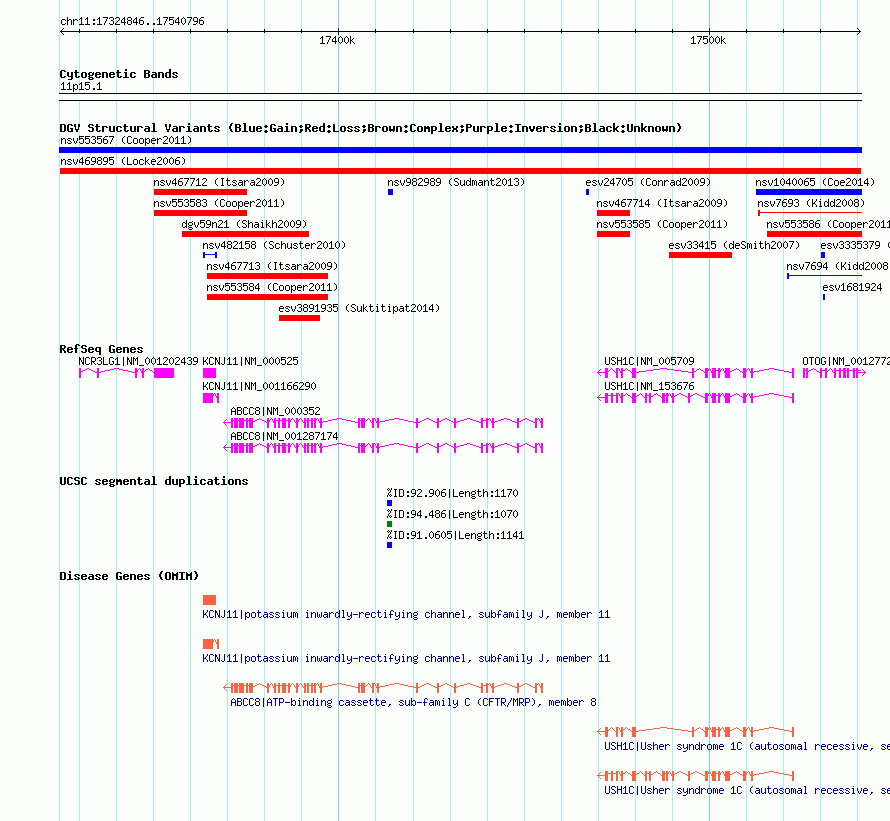Select the nsv553584 (Cooper2011) variant label

pyautogui.click(x=272, y=287)
